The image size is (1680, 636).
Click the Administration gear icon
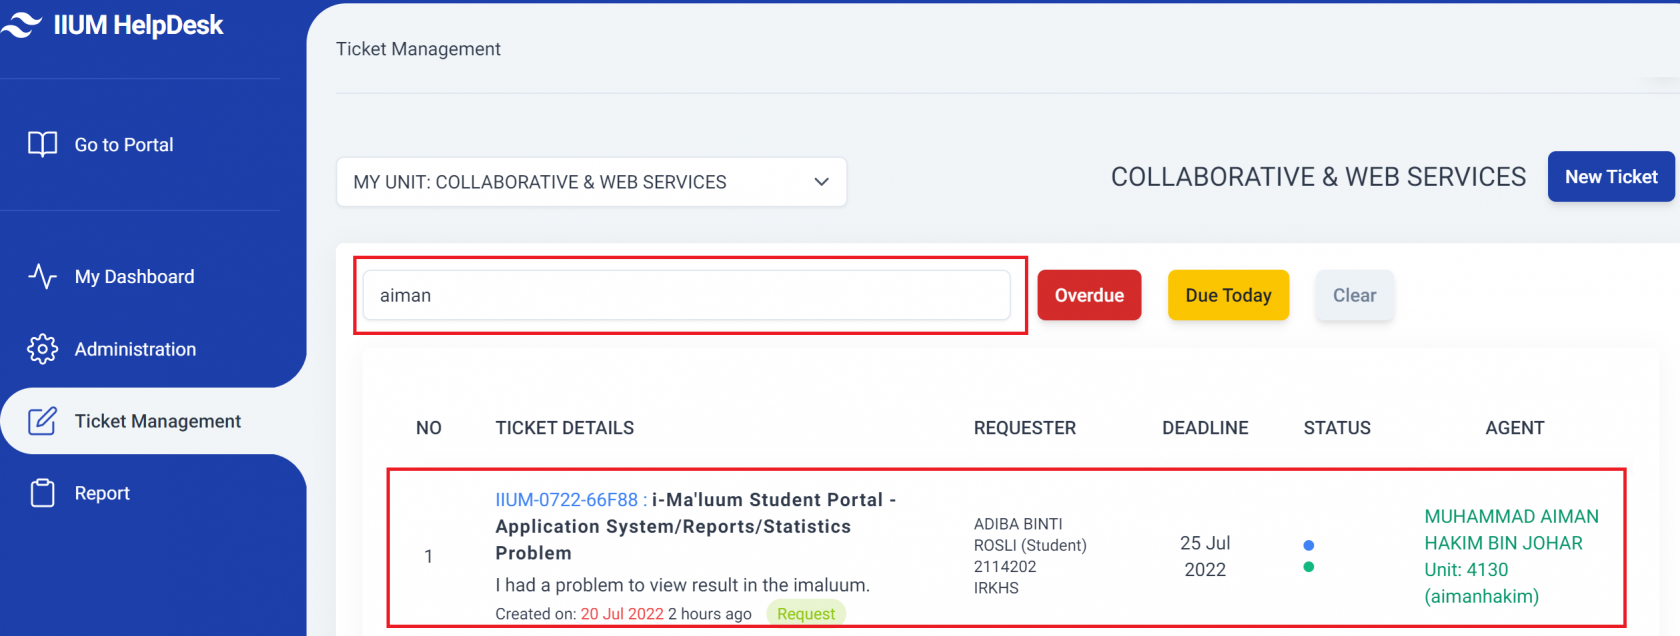[x=42, y=349]
